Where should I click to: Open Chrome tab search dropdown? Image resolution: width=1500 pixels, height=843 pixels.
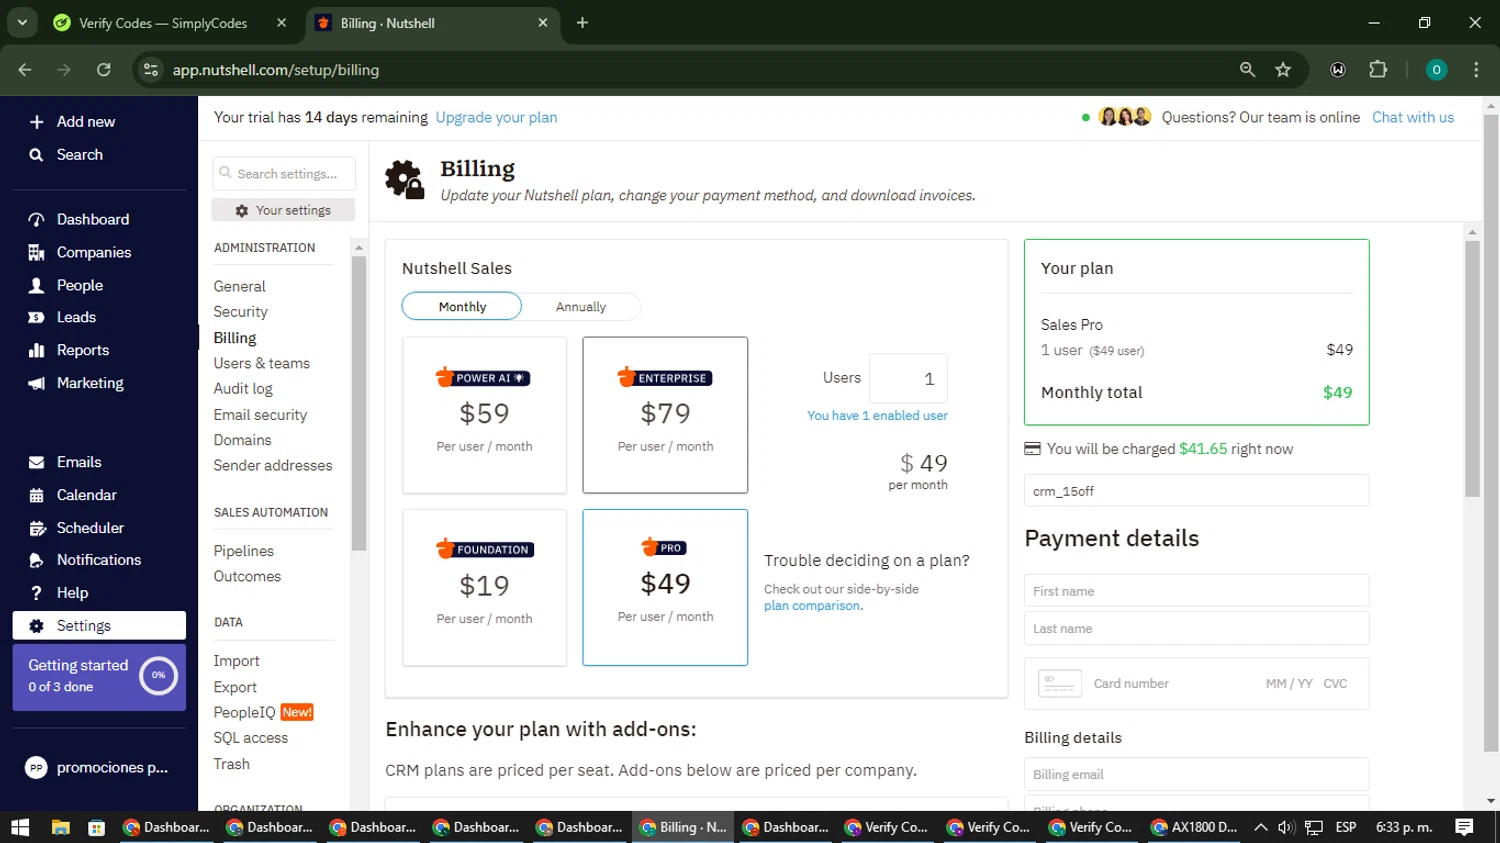pos(22,22)
